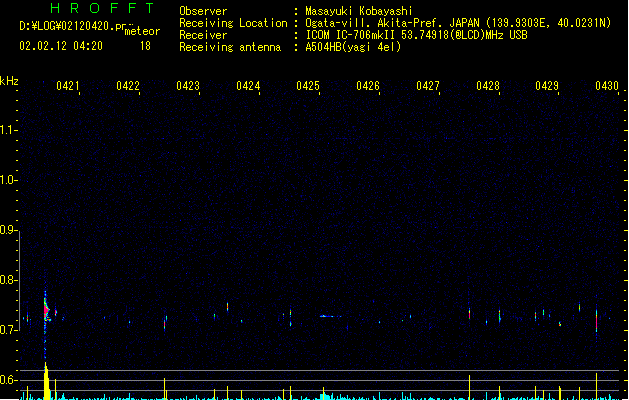Viewport: 629px width, 400px height.
Task: Click the 0422 time marker
Action: 128,86
